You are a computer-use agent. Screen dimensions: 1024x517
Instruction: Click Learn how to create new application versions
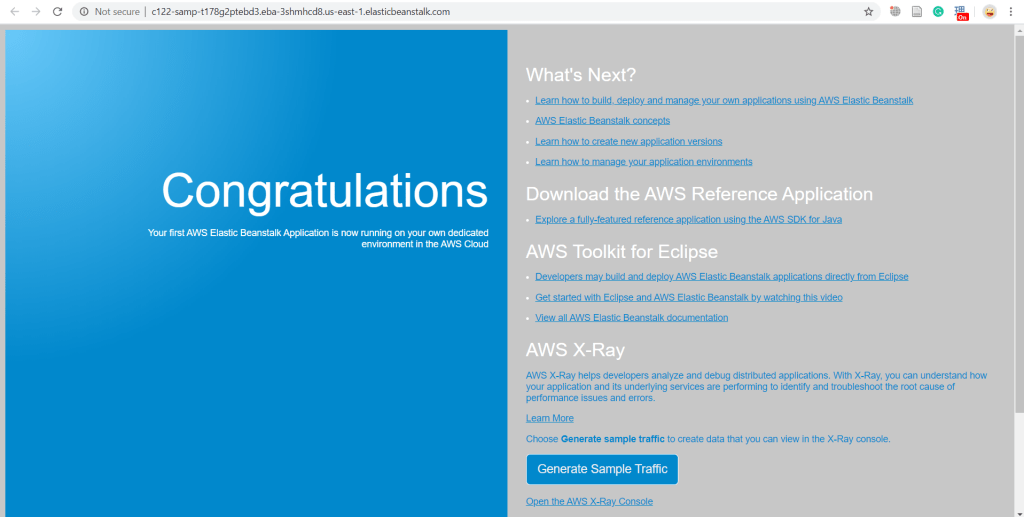point(628,141)
